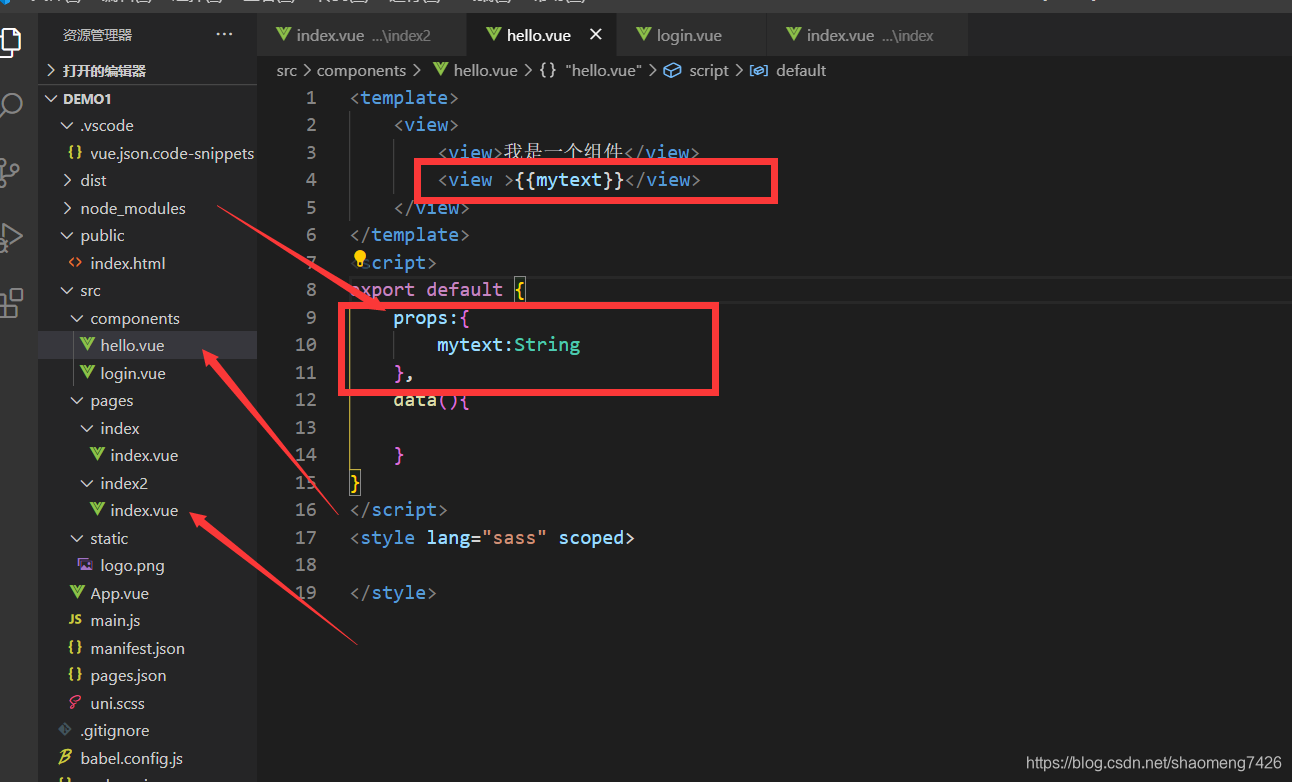
Task: Open uni.scss in the file tree
Action: click(x=147, y=703)
